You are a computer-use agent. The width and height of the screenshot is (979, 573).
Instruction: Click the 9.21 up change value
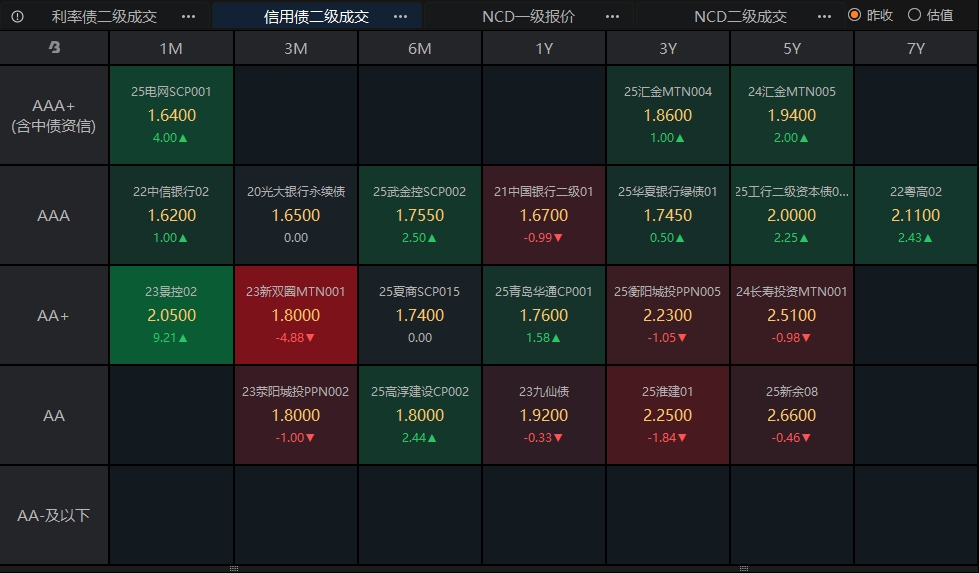(x=170, y=338)
